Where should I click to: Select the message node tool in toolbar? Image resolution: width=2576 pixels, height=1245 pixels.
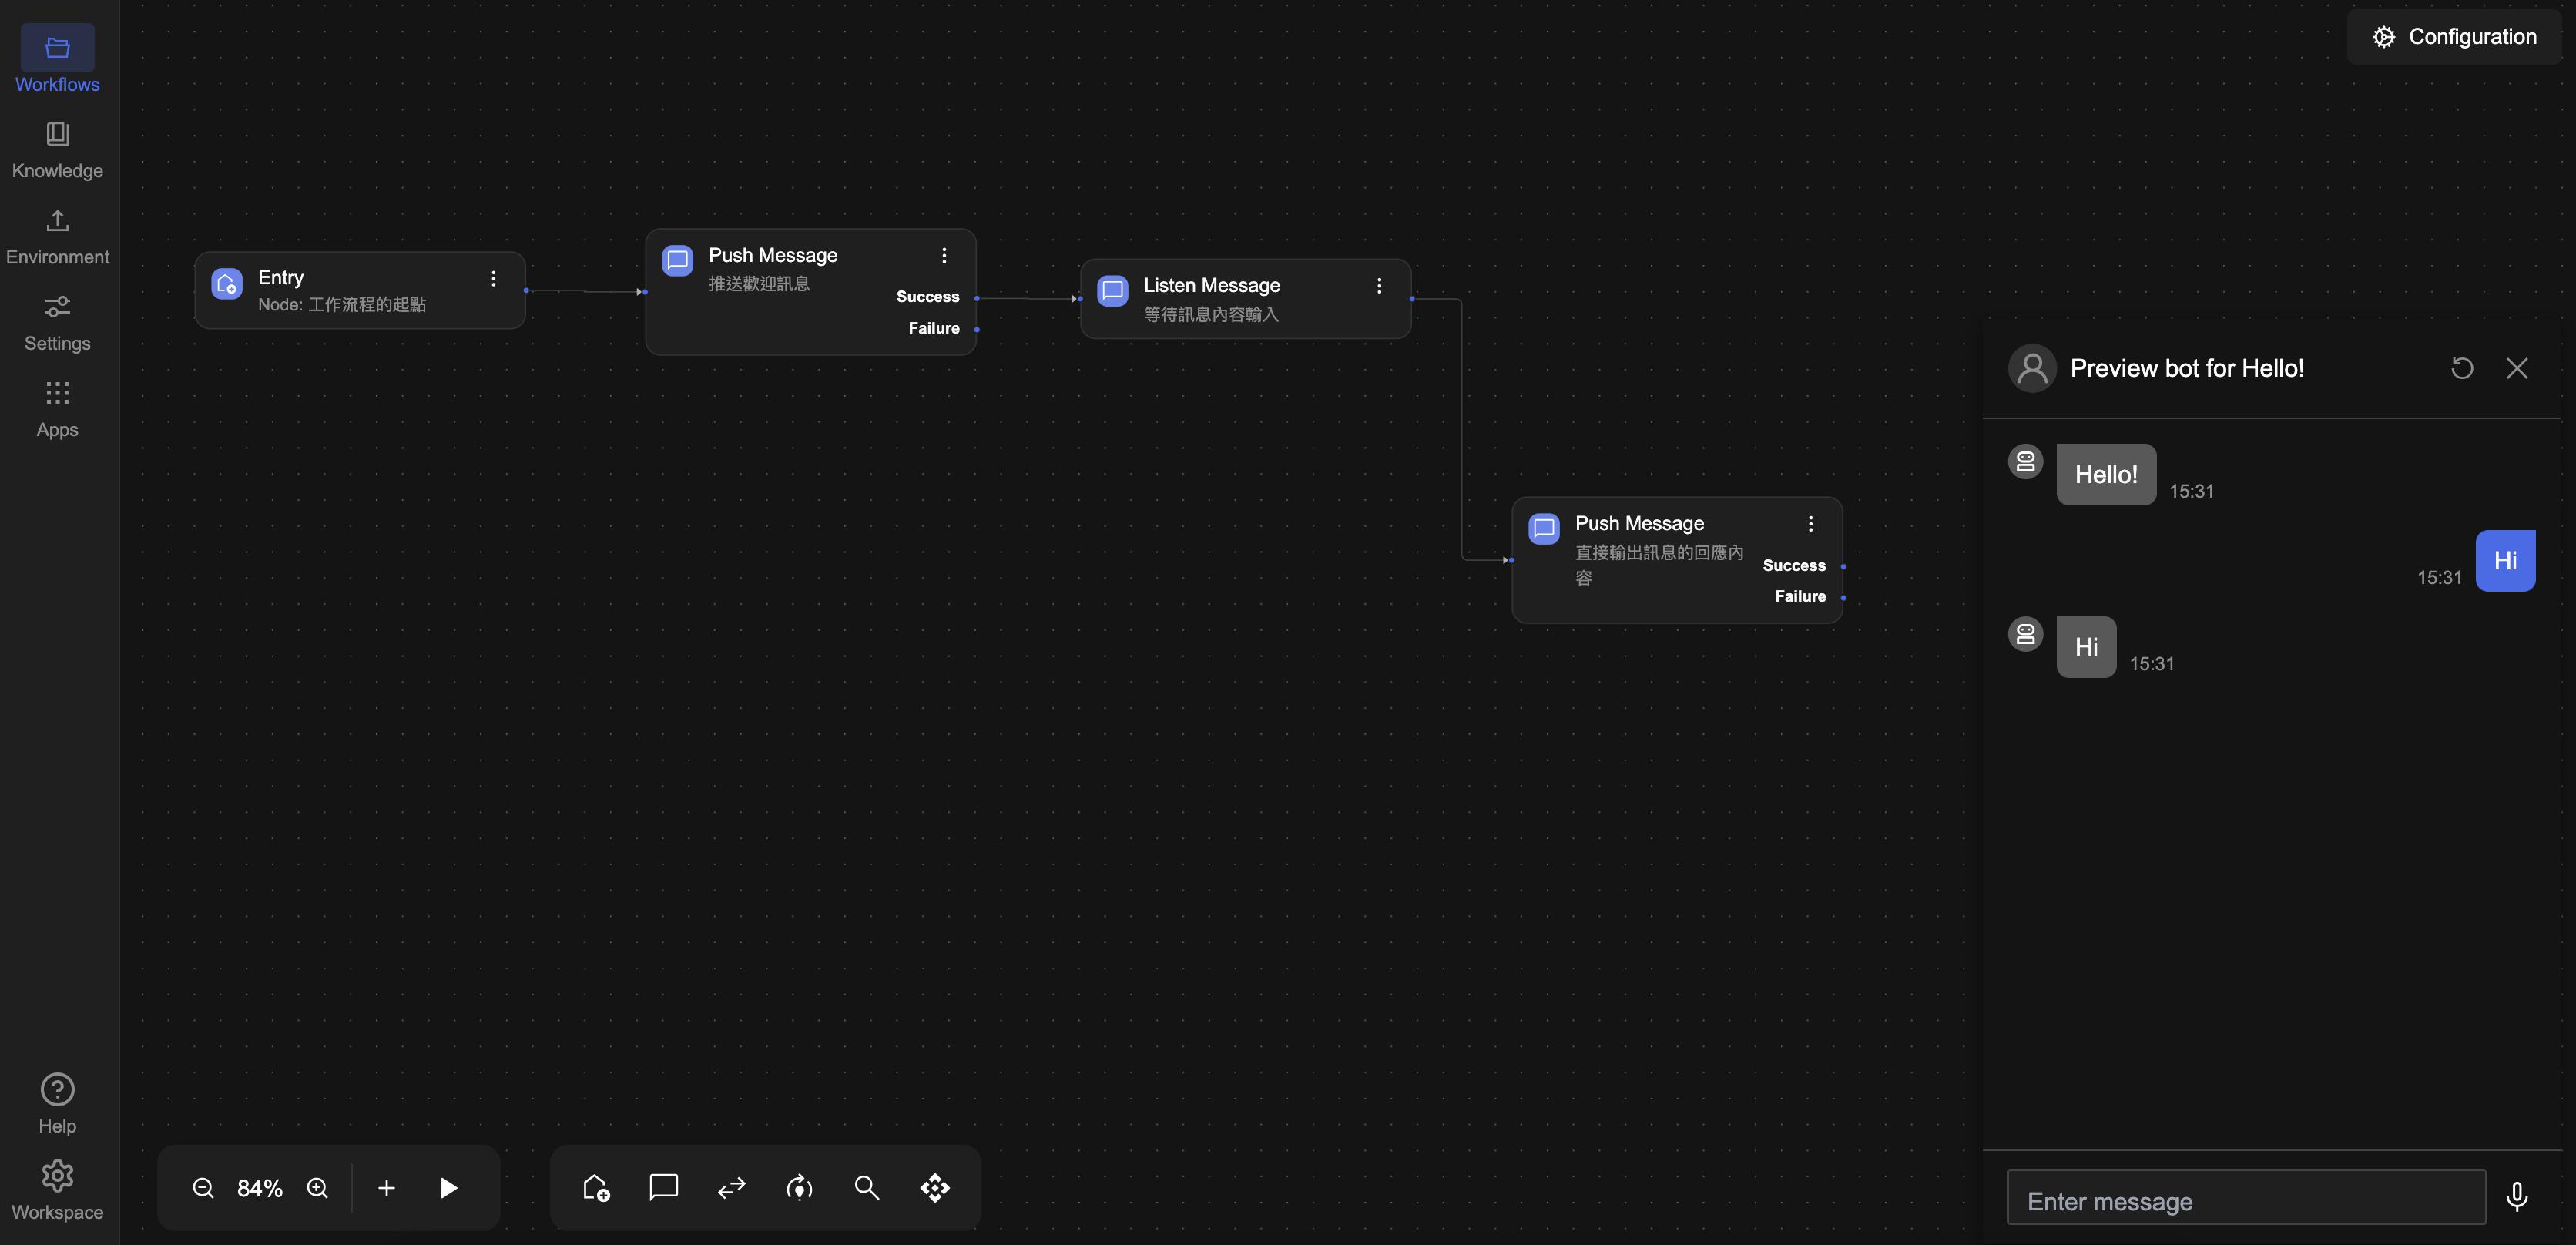point(663,1188)
